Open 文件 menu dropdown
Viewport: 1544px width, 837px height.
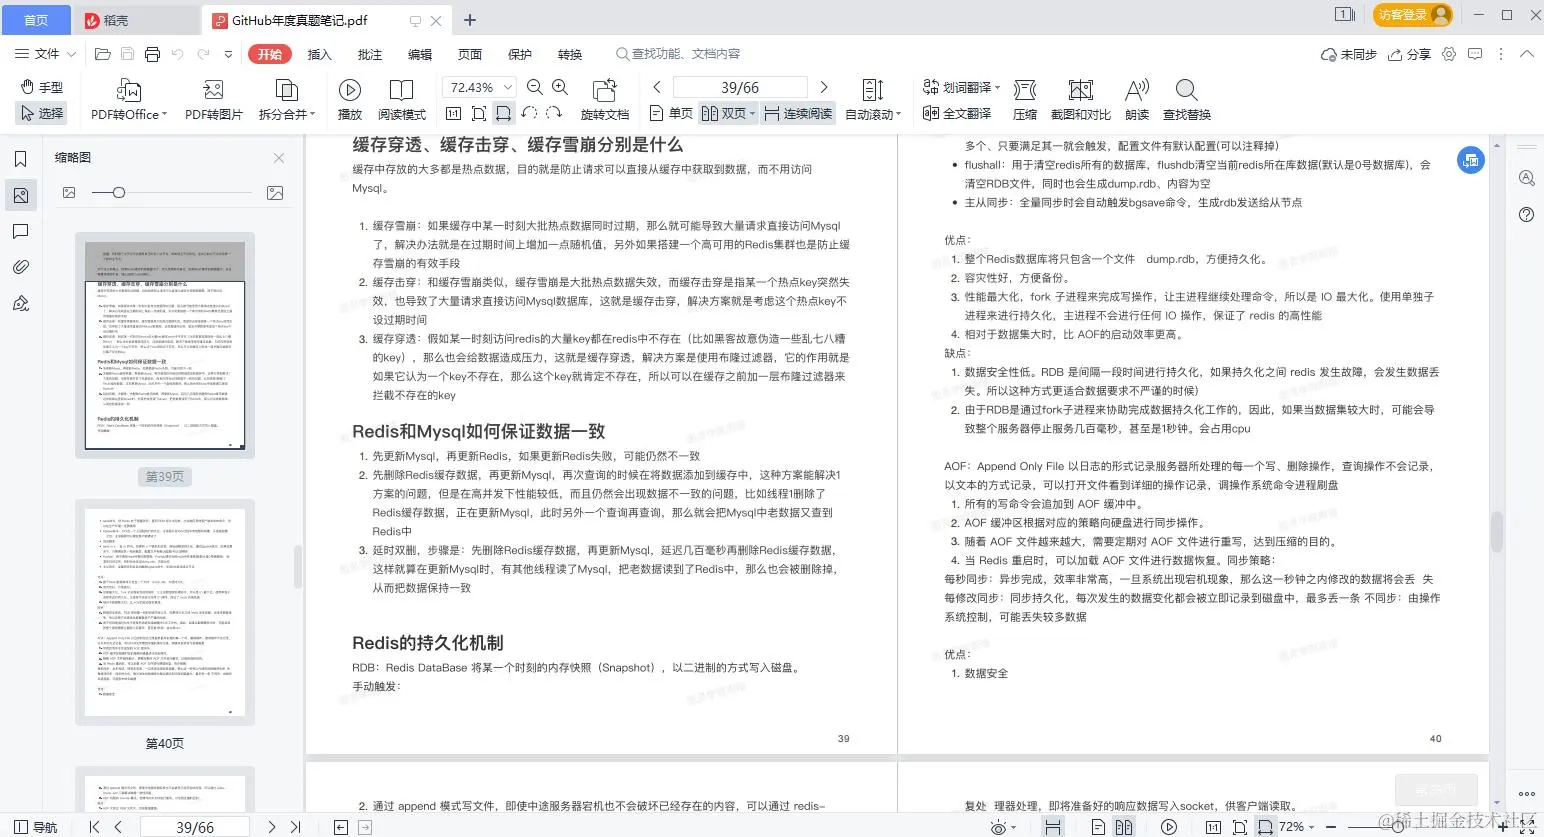(x=46, y=54)
